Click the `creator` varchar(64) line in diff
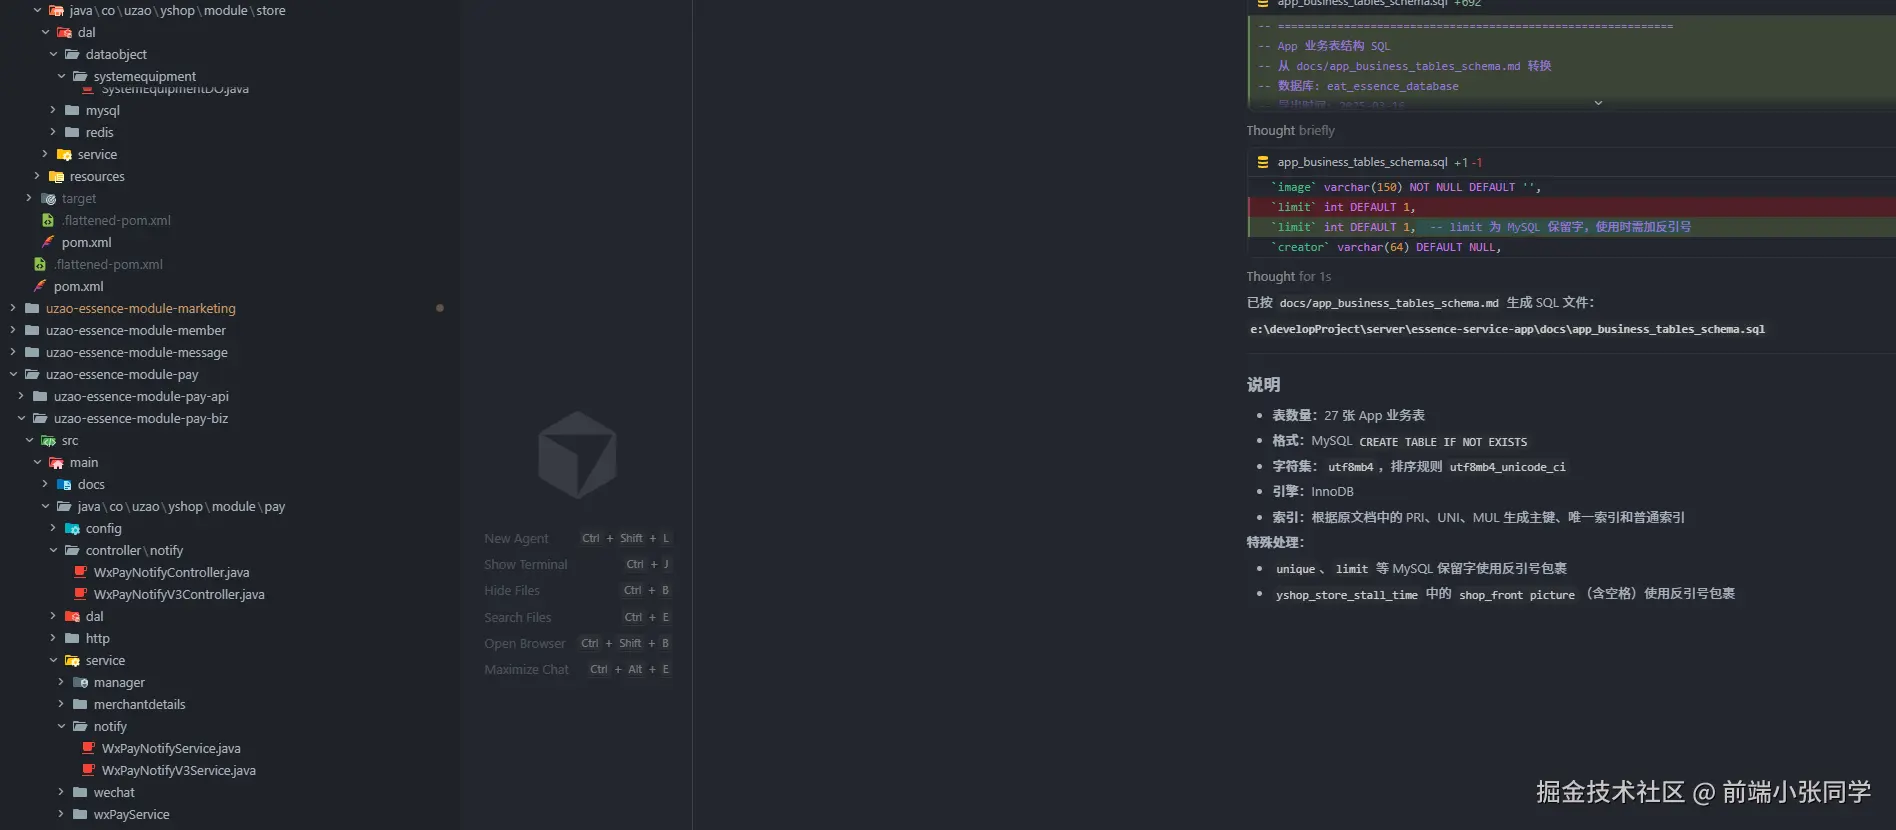1896x830 pixels. tap(1572, 247)
